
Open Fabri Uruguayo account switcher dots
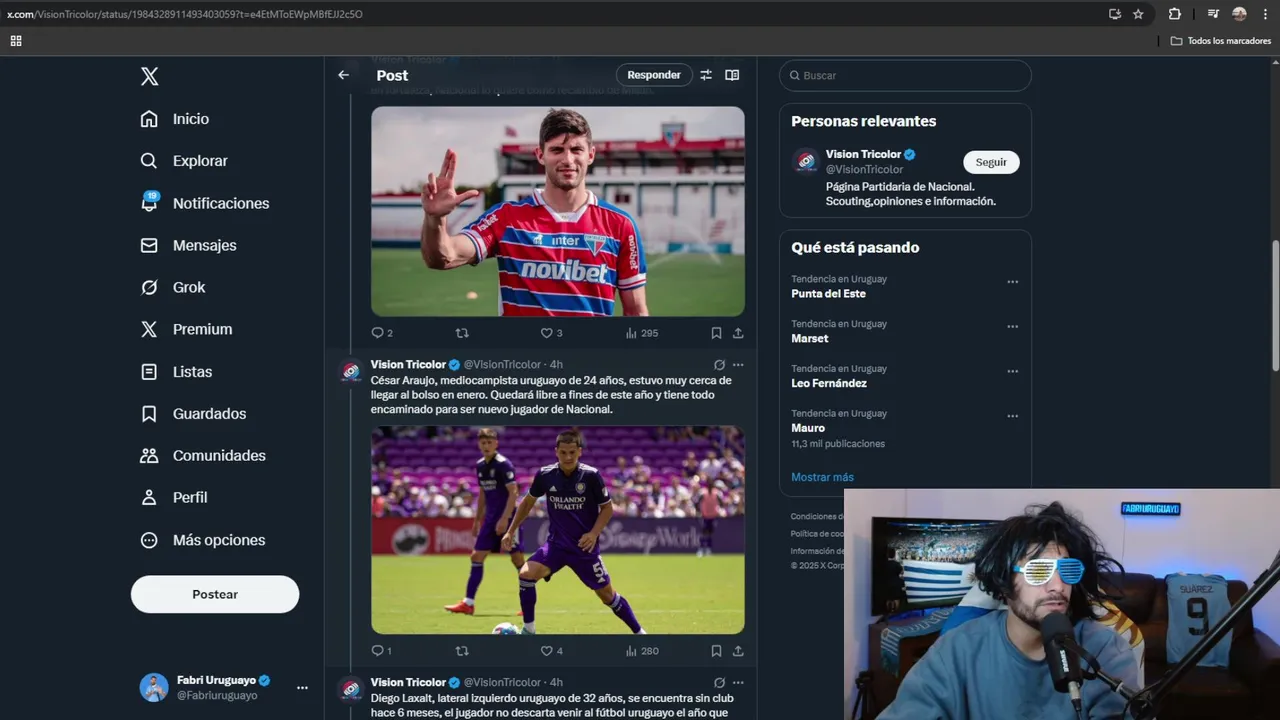[x=302, y=687]
